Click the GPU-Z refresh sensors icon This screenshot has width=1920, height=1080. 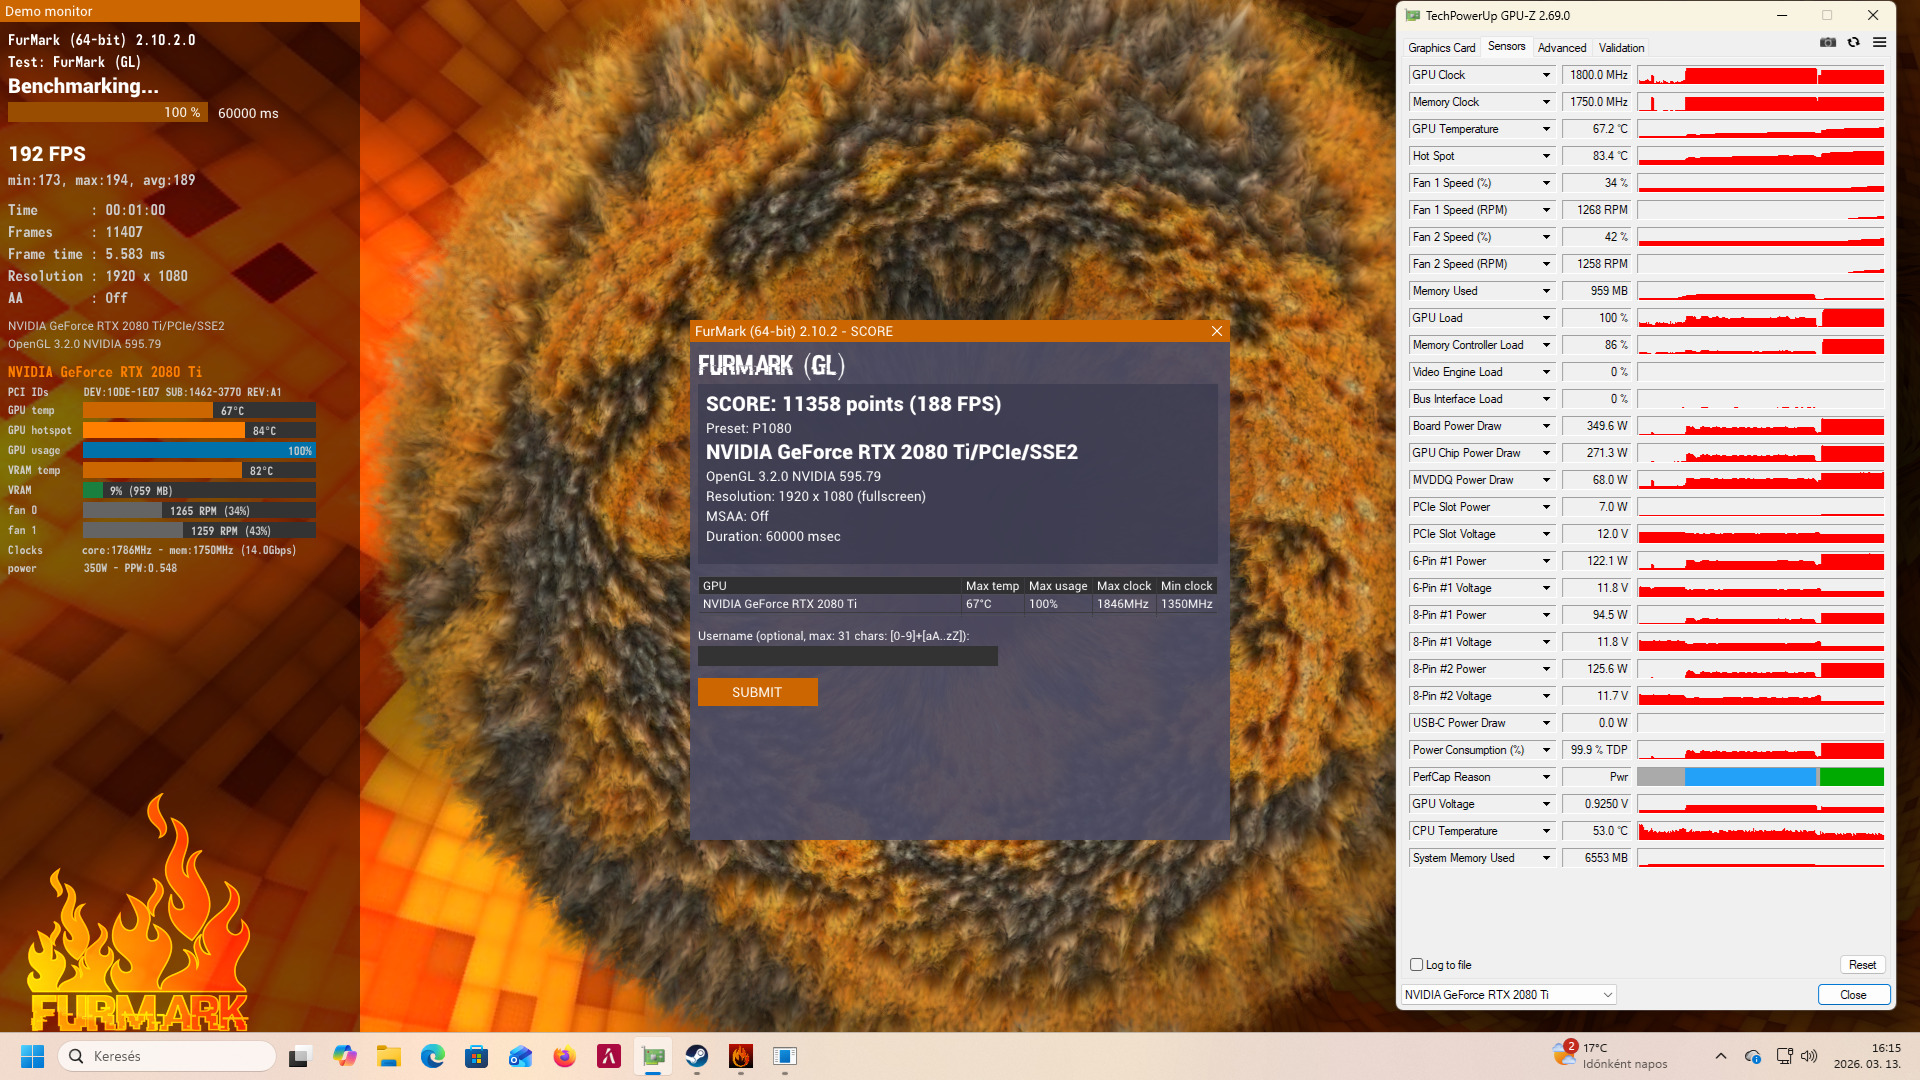pyautogui.click(x=1853, y=42)
